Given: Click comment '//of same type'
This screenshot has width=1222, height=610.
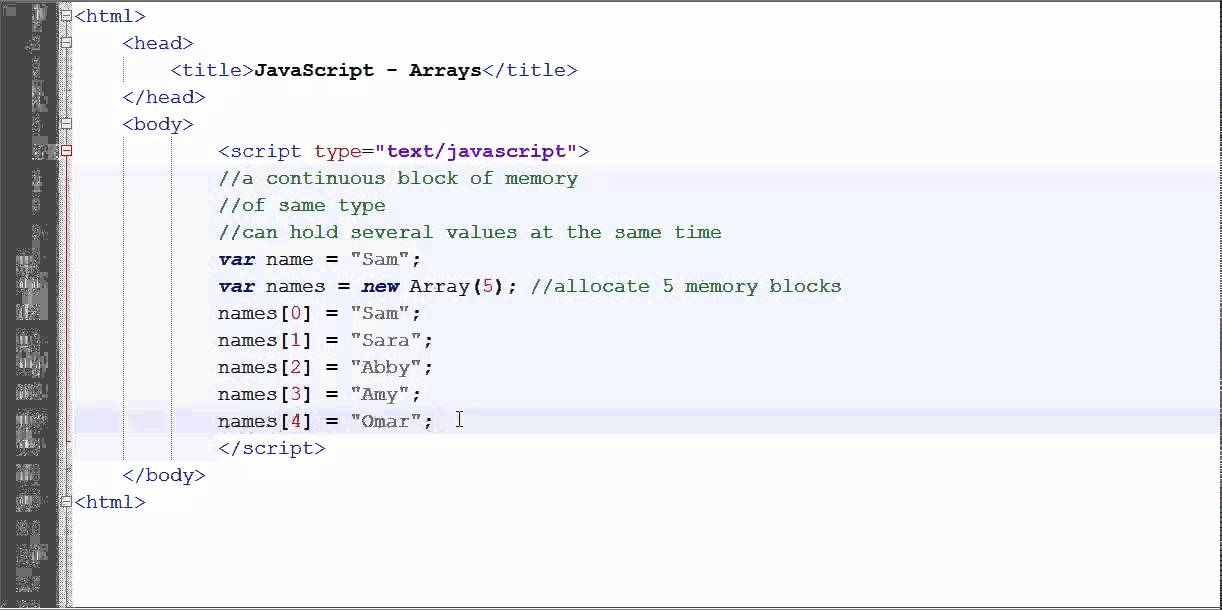Looking at the screenshot, I should 302,205.
